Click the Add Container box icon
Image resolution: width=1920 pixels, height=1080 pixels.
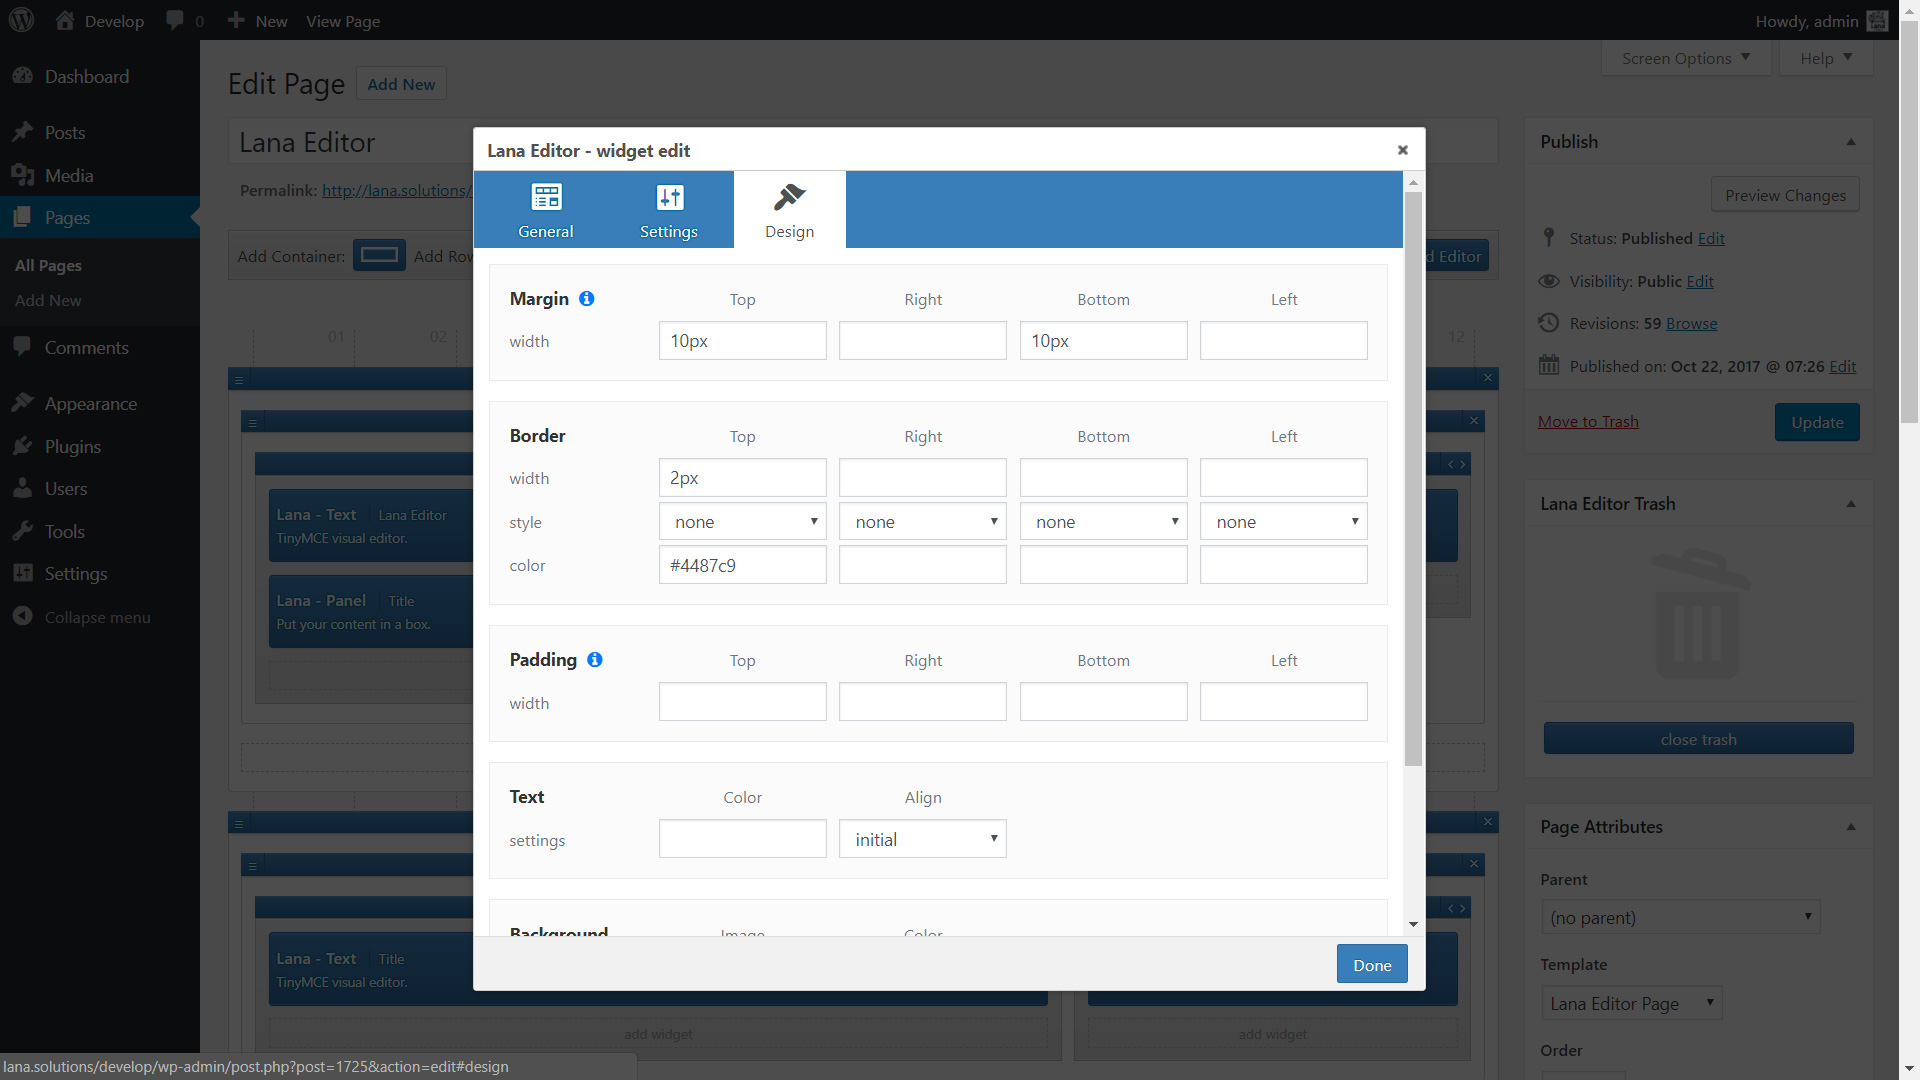point(379,256)
